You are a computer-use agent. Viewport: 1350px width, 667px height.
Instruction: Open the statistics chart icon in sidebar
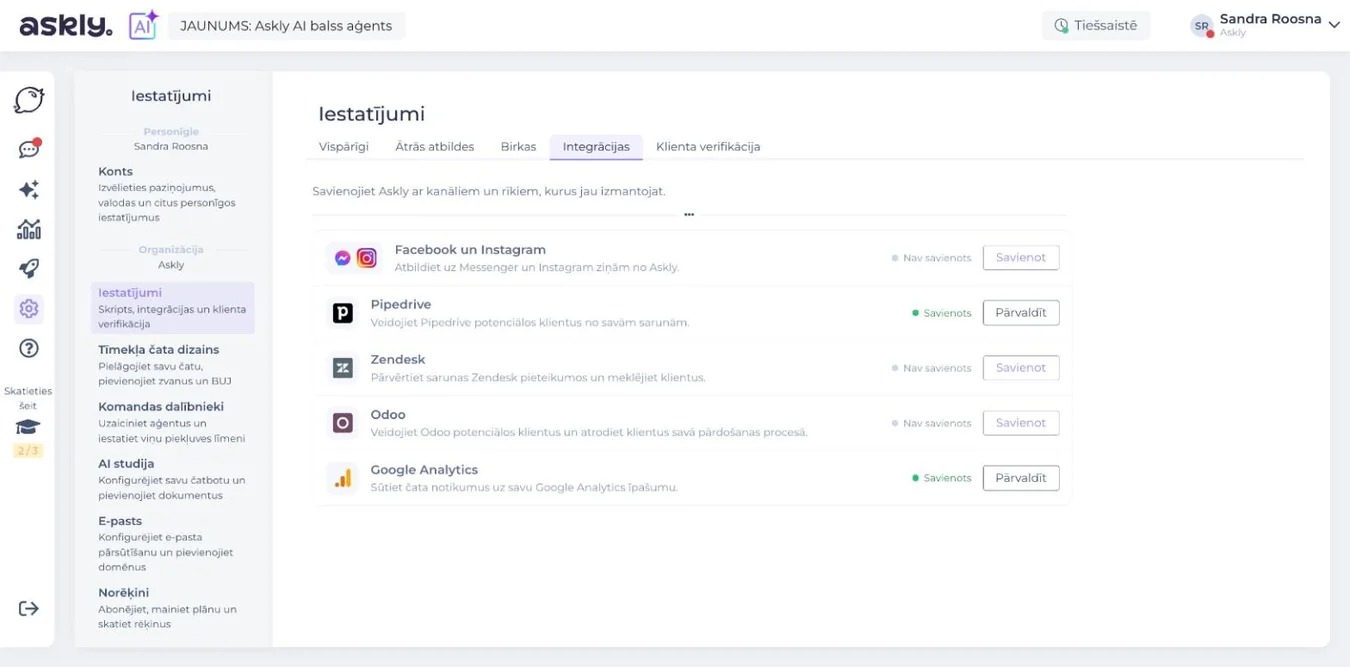click(29, 229)
